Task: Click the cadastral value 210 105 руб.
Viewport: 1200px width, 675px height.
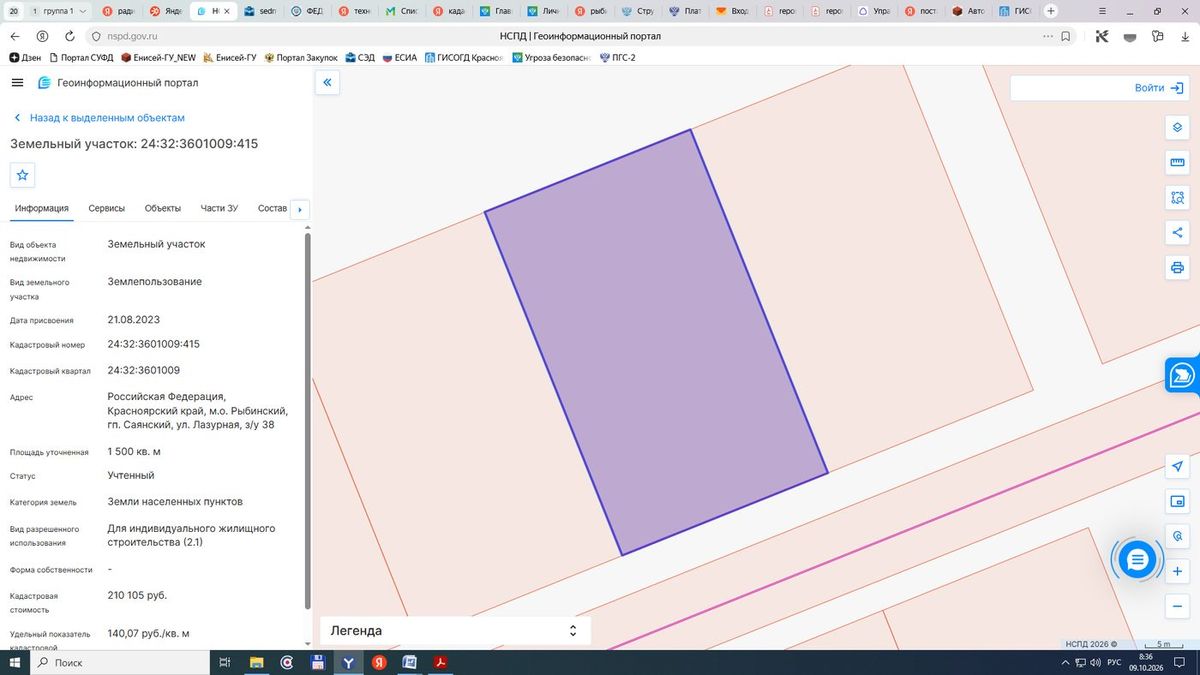Action: pyautogui.click(x=137, y=596)
